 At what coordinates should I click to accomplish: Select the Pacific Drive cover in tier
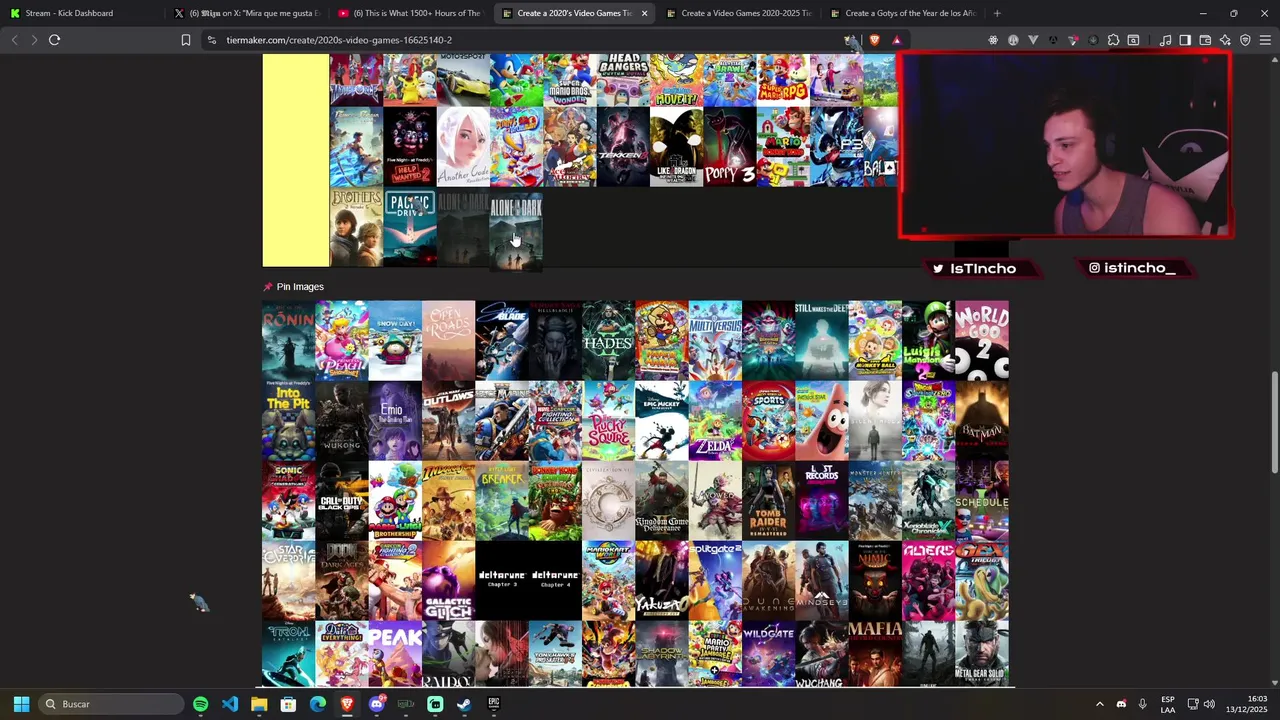tap(410, 229)
